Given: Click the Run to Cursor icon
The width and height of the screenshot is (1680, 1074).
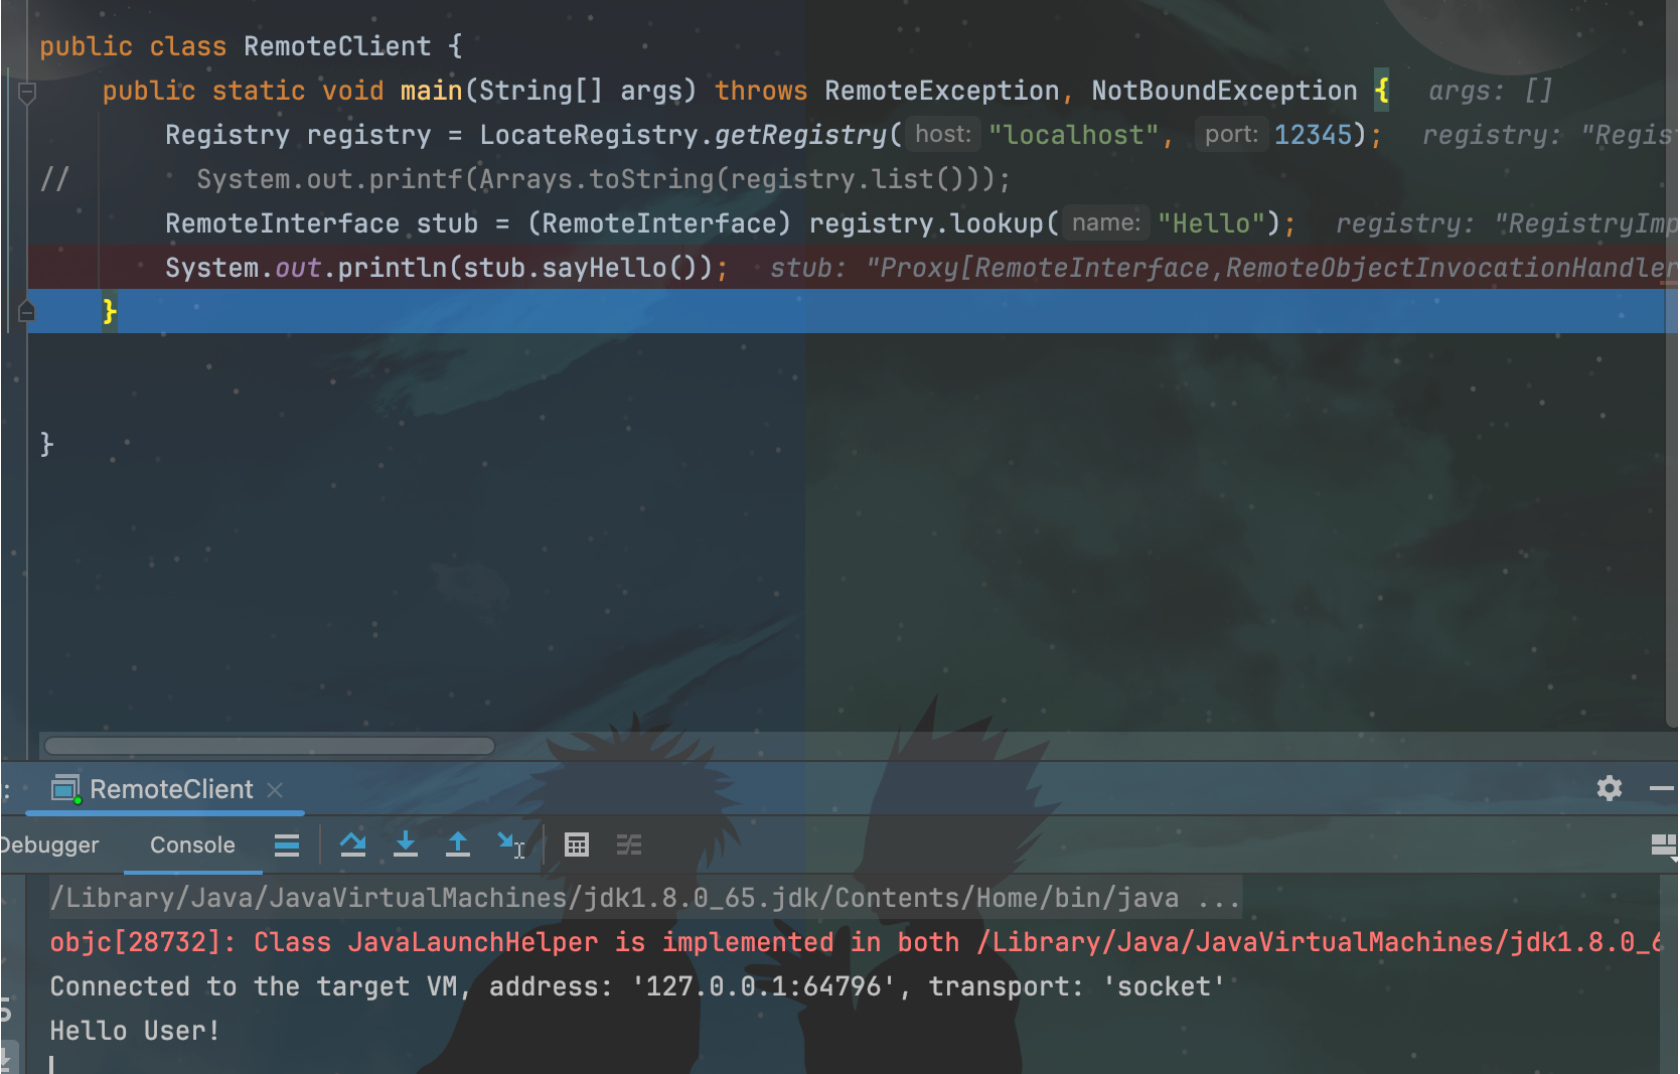Looking at the screenshot, I should tap(511, 845).
